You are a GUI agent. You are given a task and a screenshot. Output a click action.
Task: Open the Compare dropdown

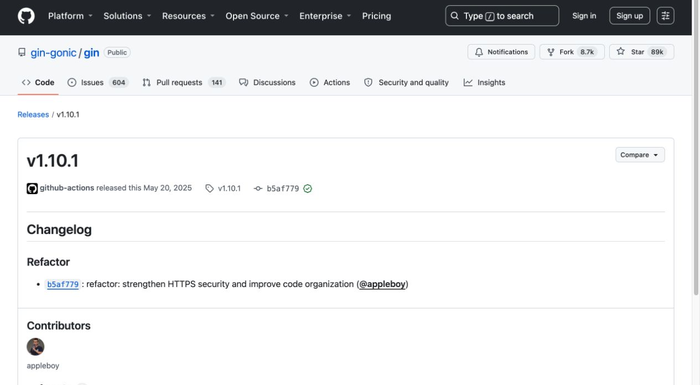tap(640, 155)
